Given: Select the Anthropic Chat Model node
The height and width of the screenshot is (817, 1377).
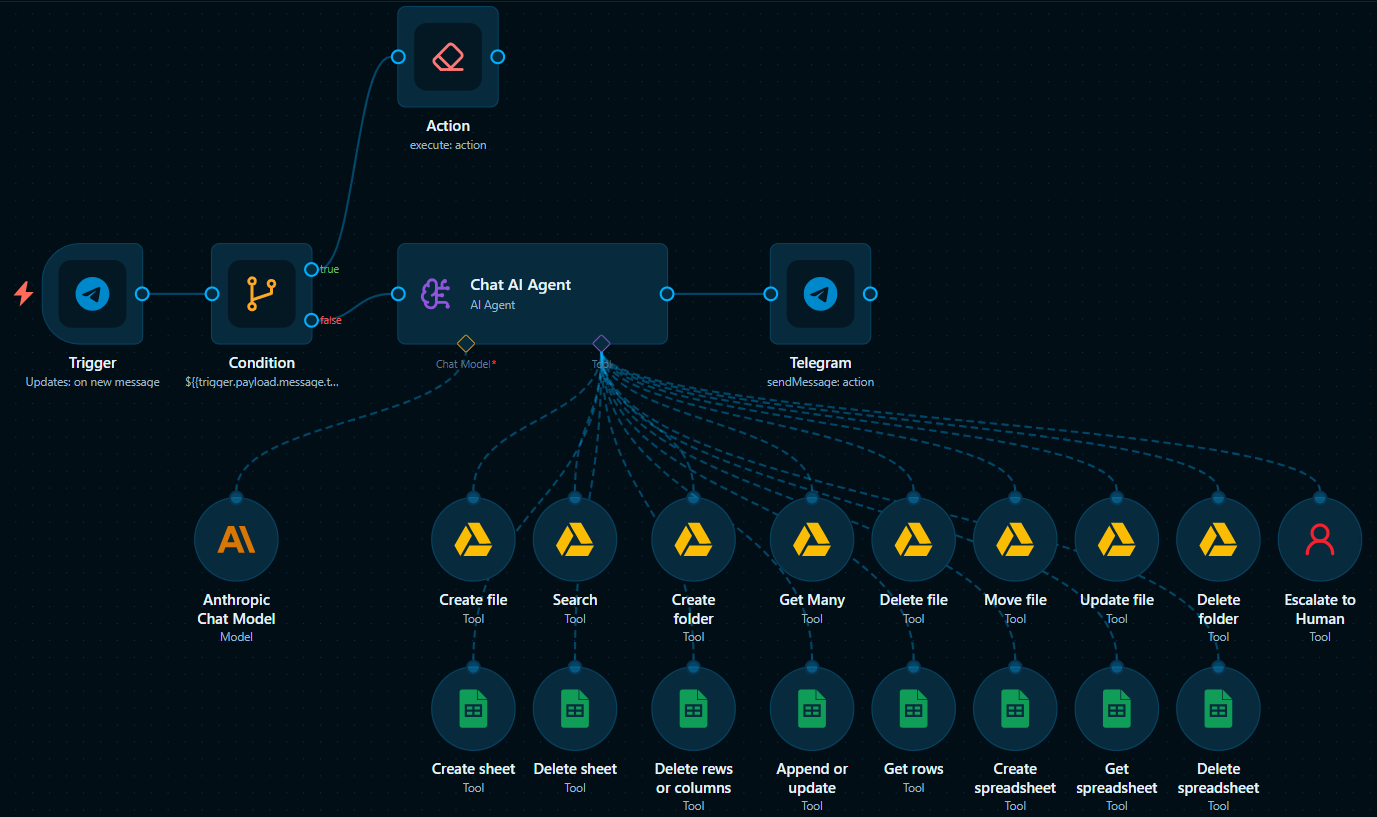Looking at the screenshot, I should pyautogui.click(x=236, y=540).
